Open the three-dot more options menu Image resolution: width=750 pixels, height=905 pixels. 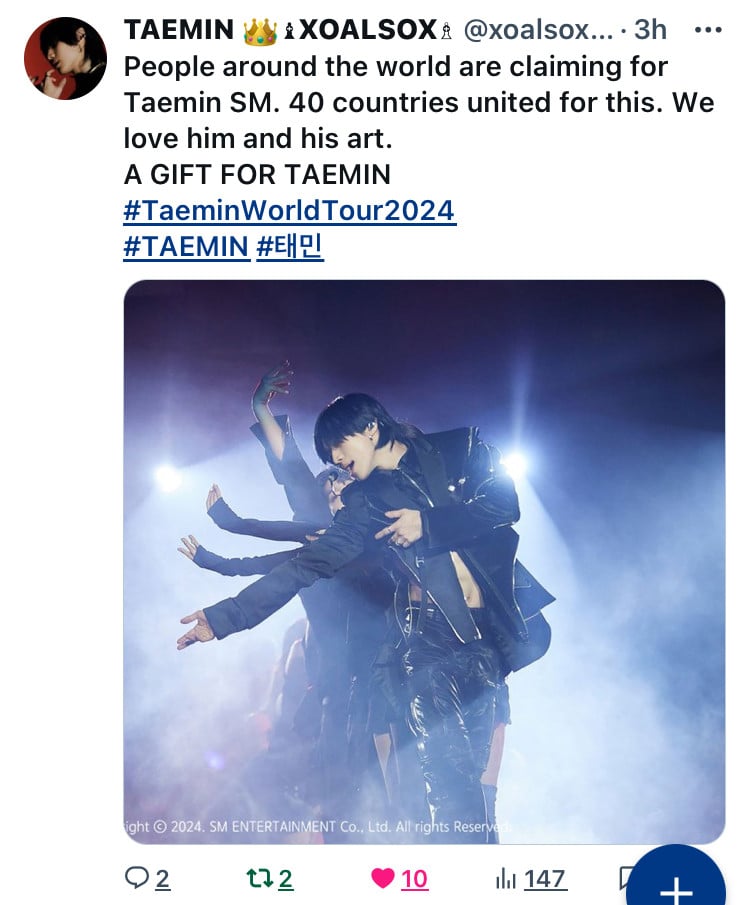(707, 30)
